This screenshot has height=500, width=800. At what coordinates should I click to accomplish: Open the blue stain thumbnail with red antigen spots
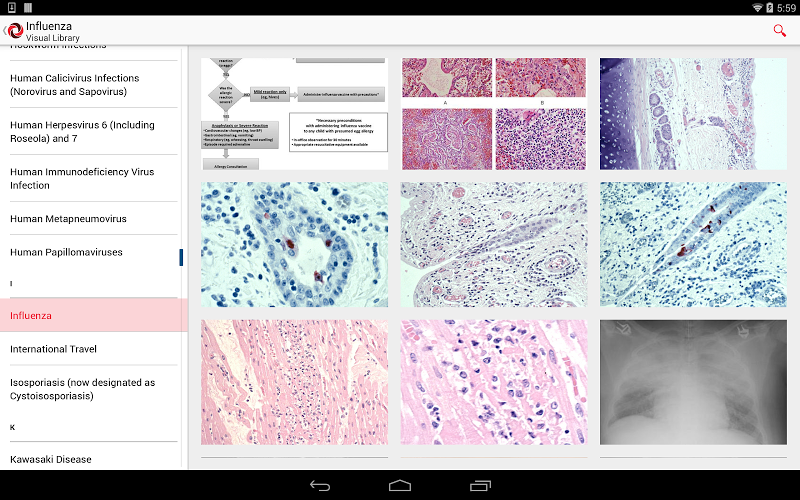pyautogui.click(x=693, y=244)
